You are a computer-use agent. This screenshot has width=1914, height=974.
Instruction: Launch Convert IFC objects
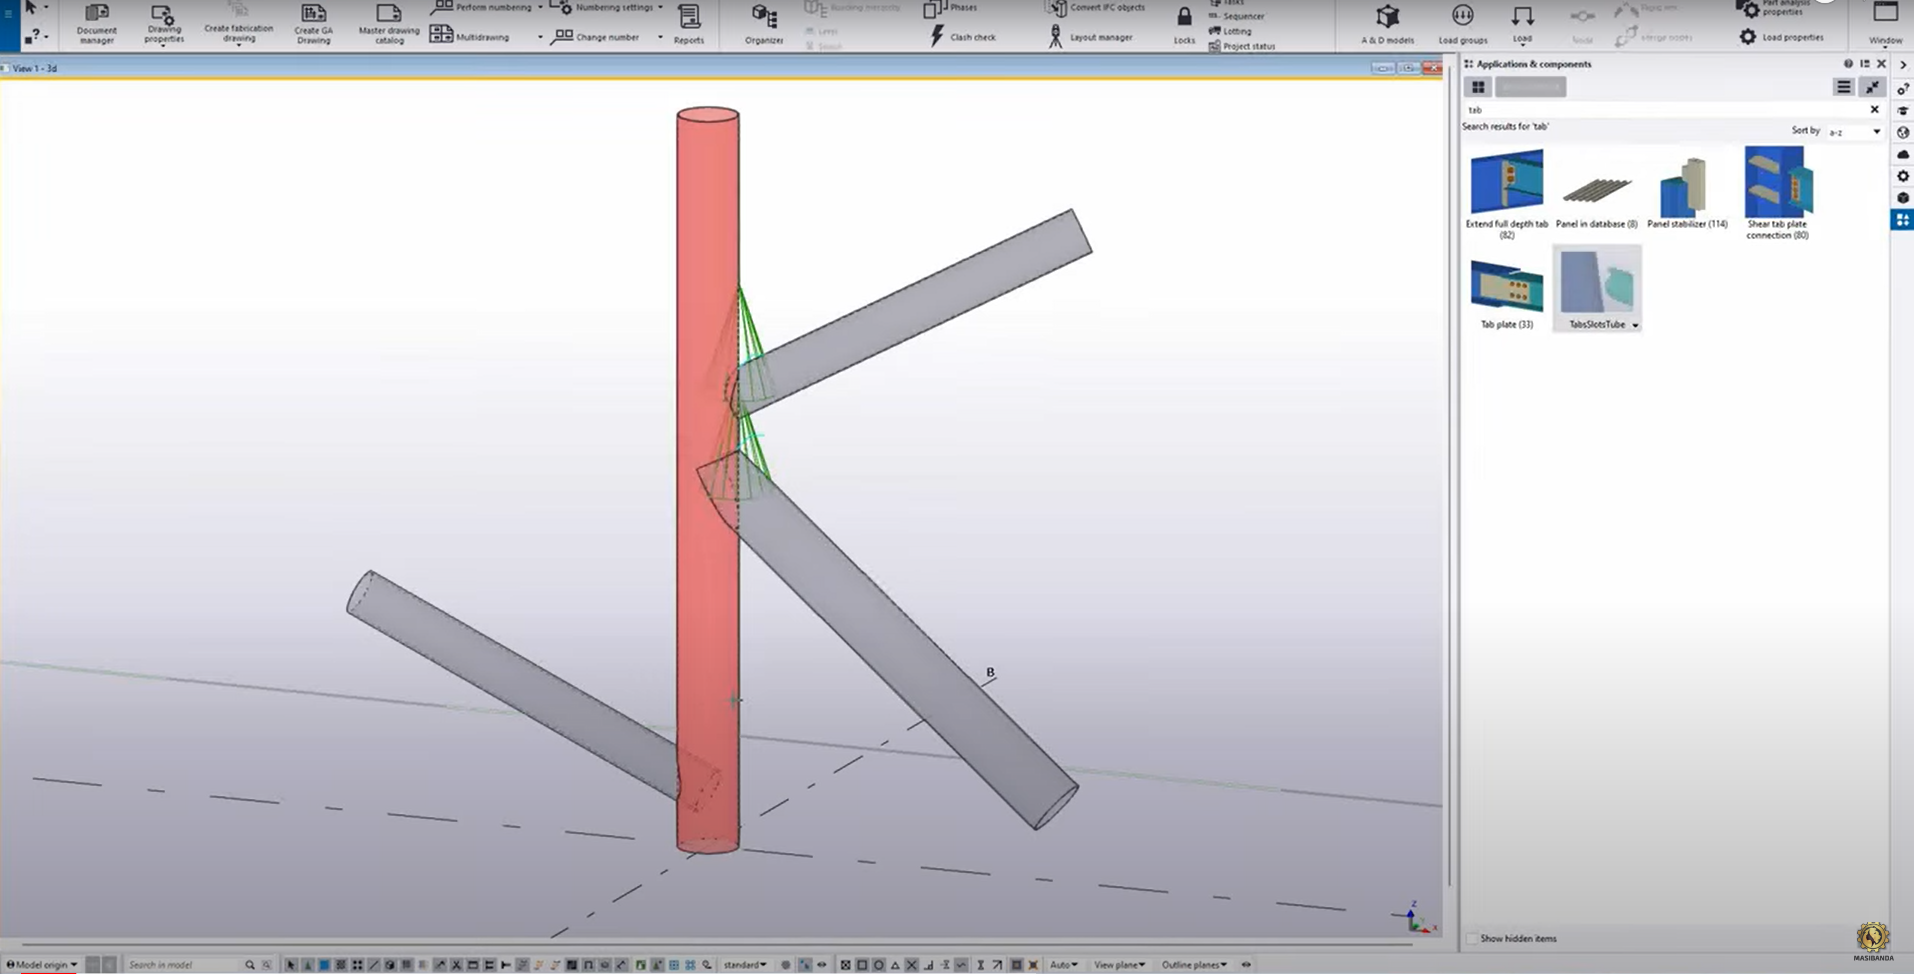click(1100, 8)
